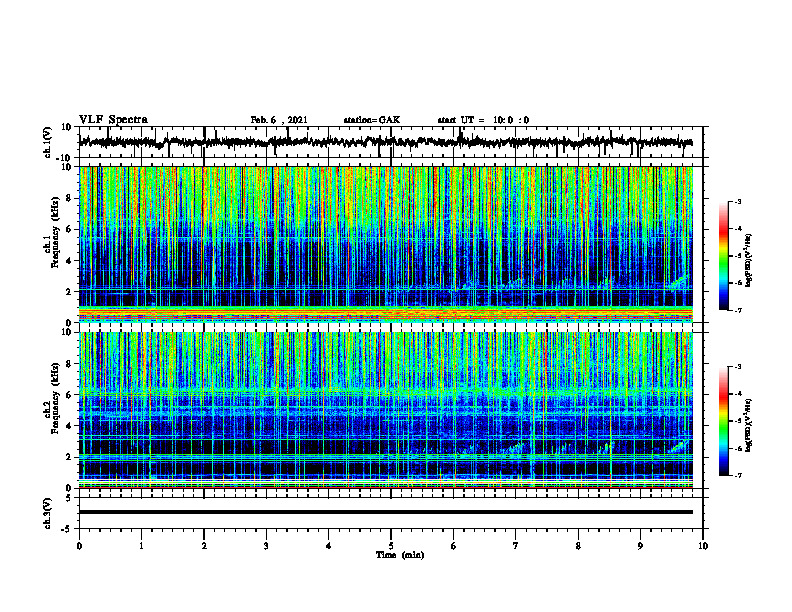Click the ch.1(V) waveform axis label

pyautogui.click(x=48, y=142)
